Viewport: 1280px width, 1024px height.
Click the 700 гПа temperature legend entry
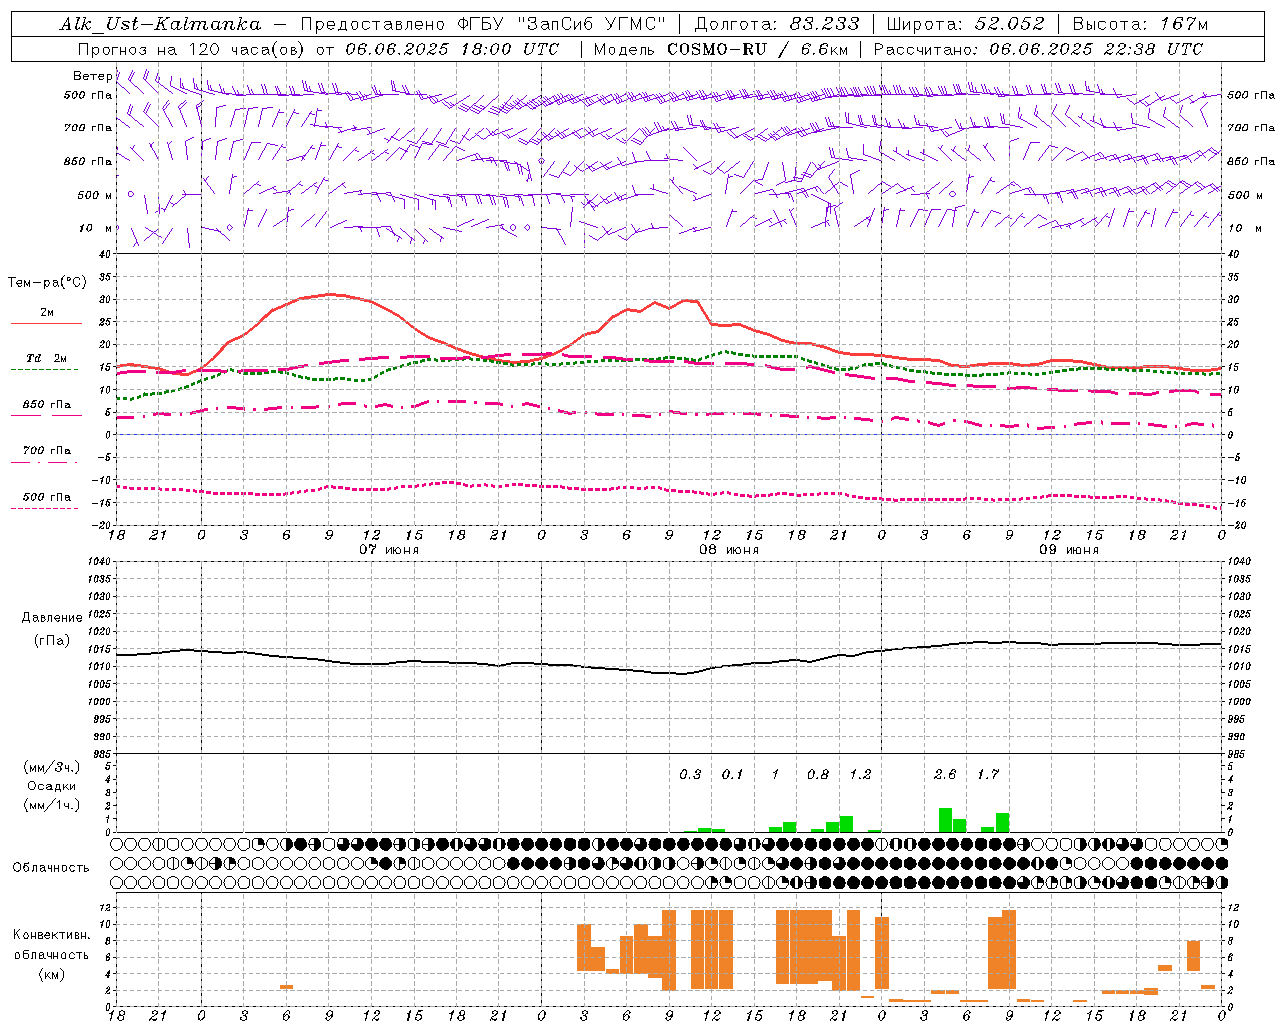tap(47, 451)
